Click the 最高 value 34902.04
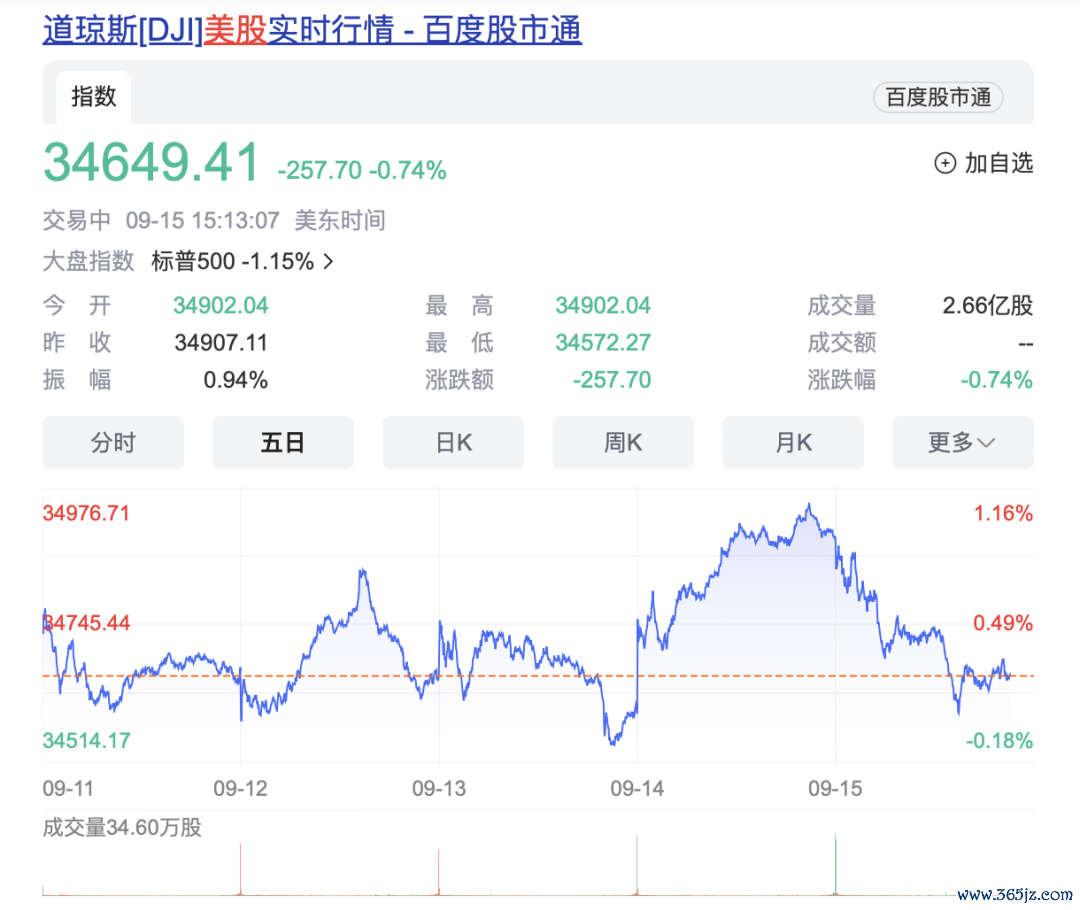 coord(603,305)
